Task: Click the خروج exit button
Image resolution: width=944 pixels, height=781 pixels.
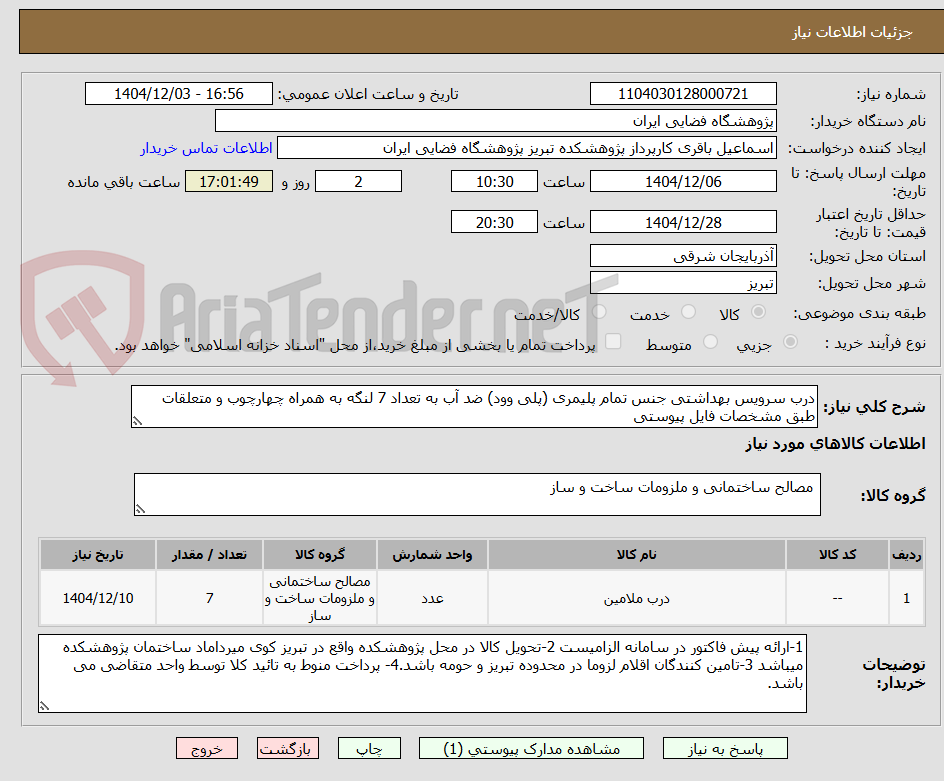Action: [206, 748]
